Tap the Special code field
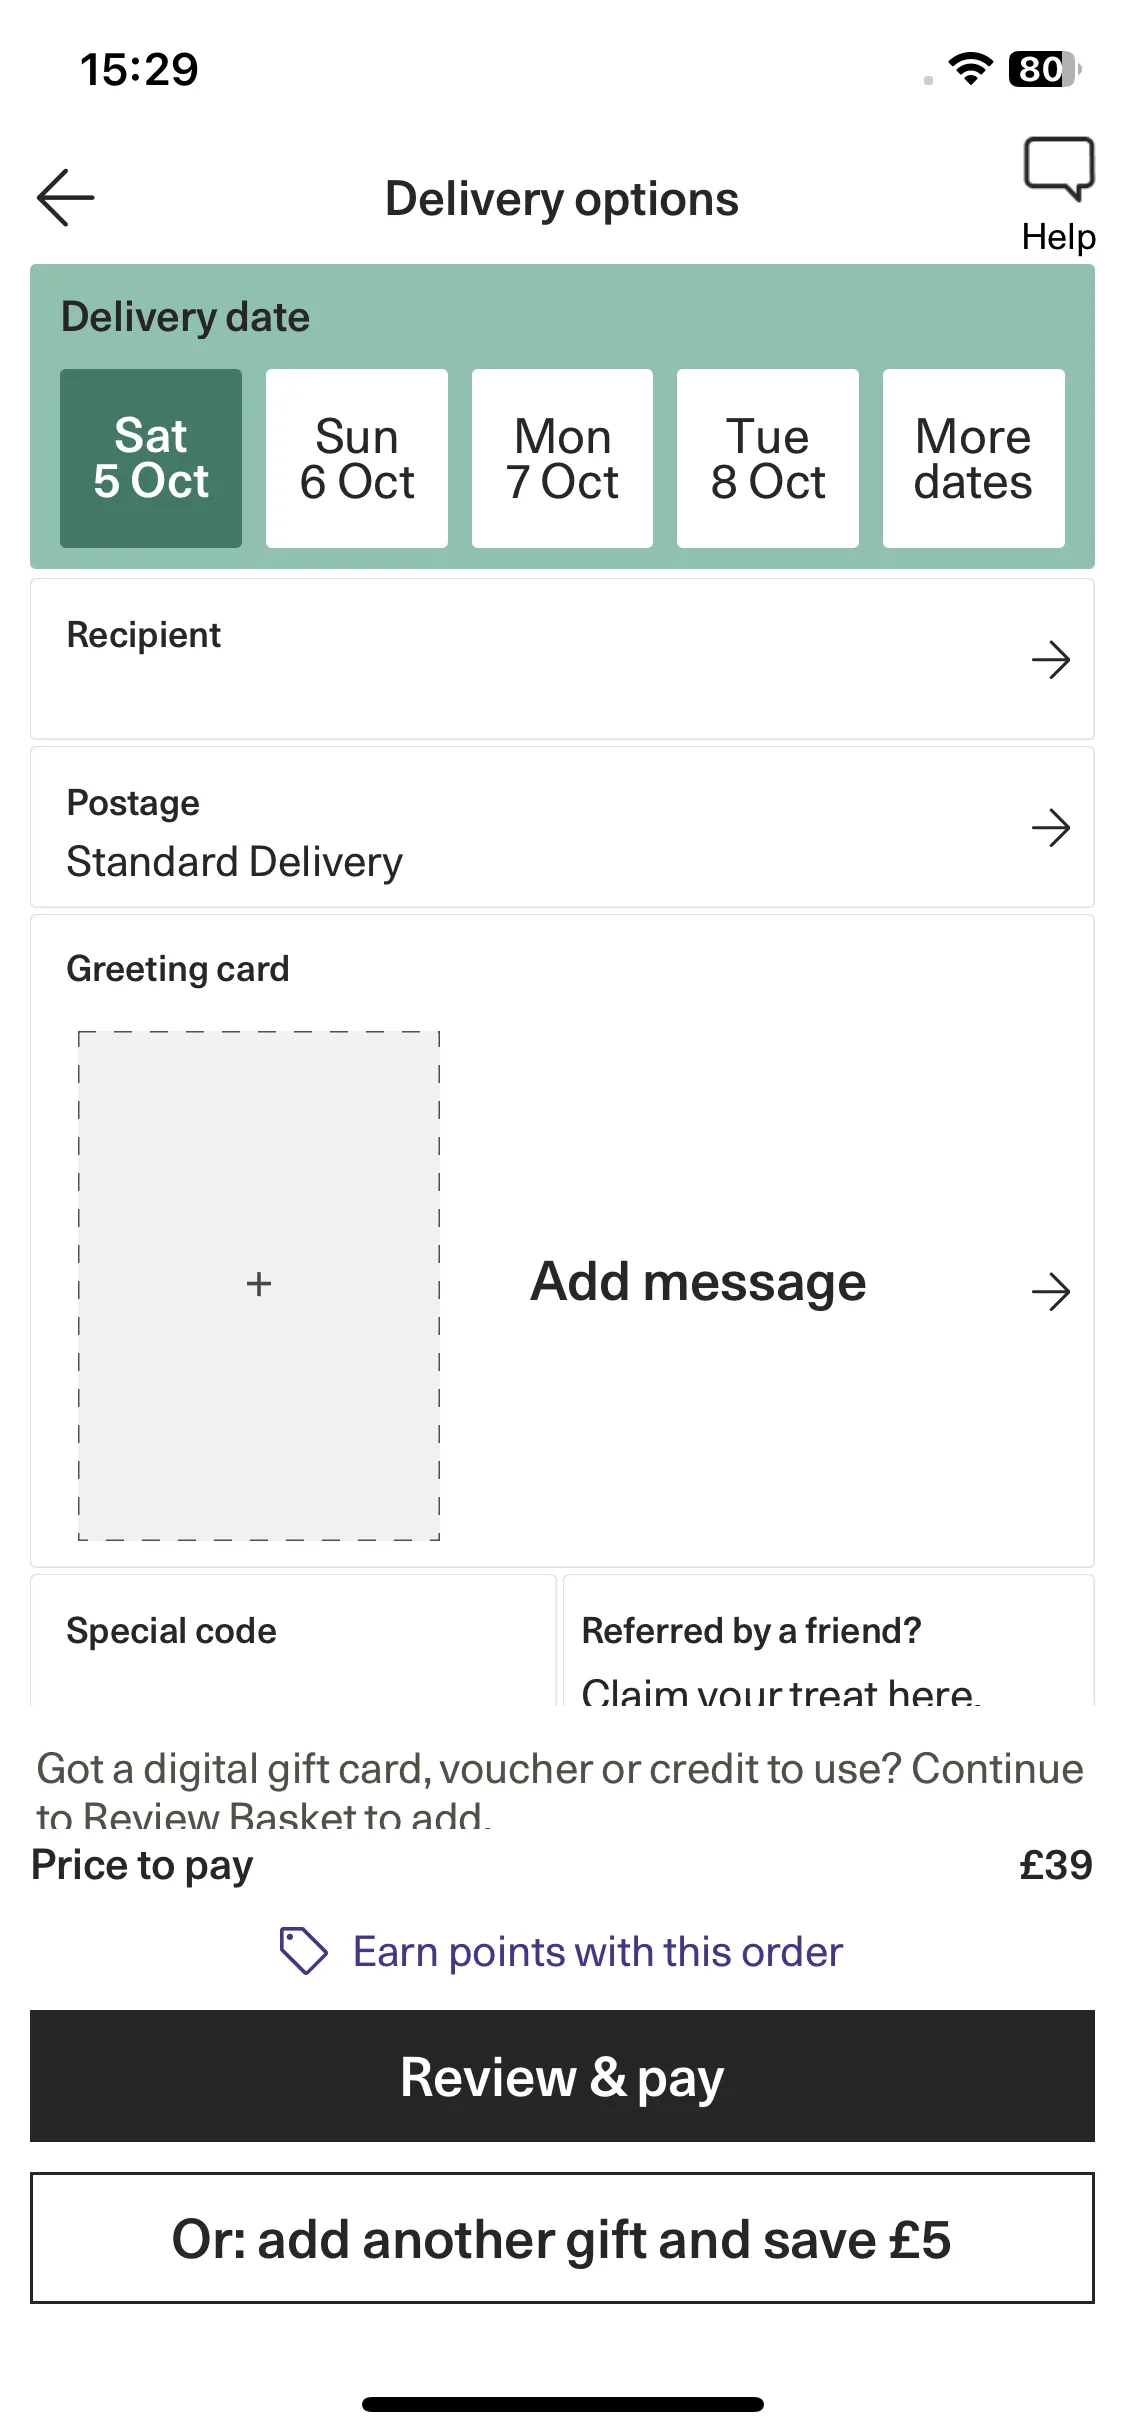This screenshot has height=2436, width=1125. (x=293, y=1640)
